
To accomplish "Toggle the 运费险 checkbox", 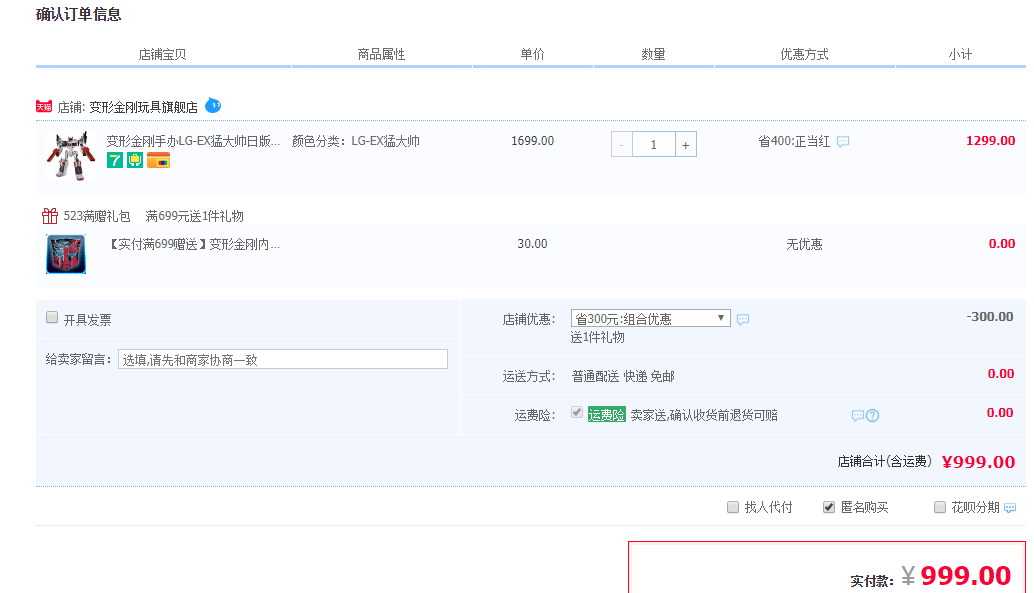I will coord(577,412).
